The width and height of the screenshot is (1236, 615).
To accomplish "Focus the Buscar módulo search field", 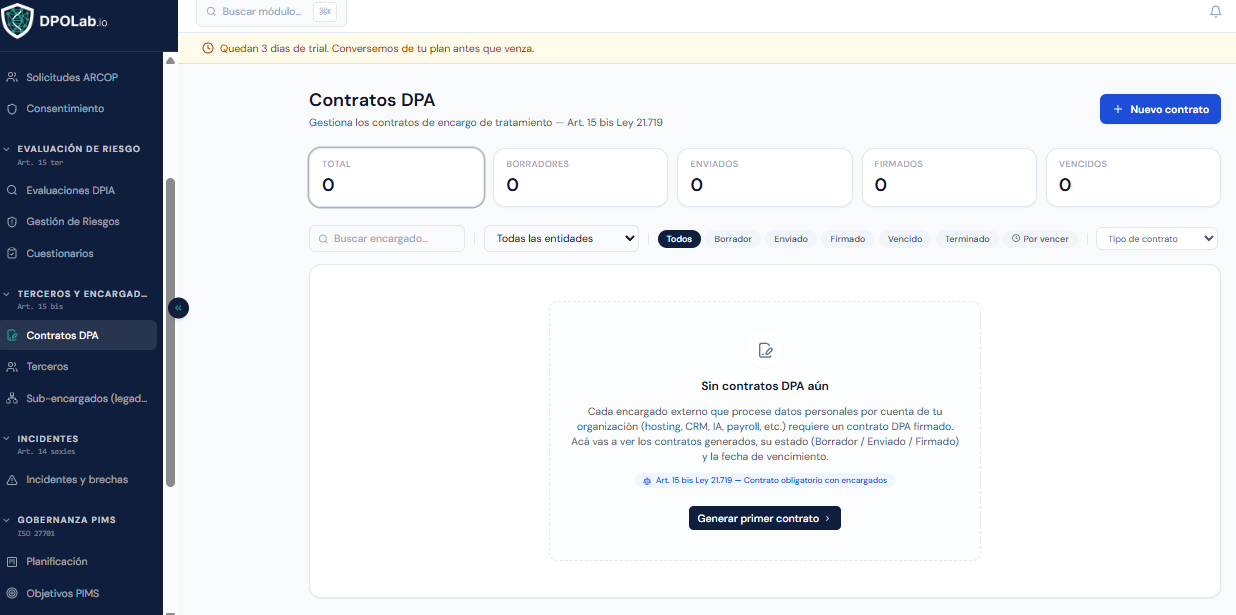I will (x=271, y=11).
